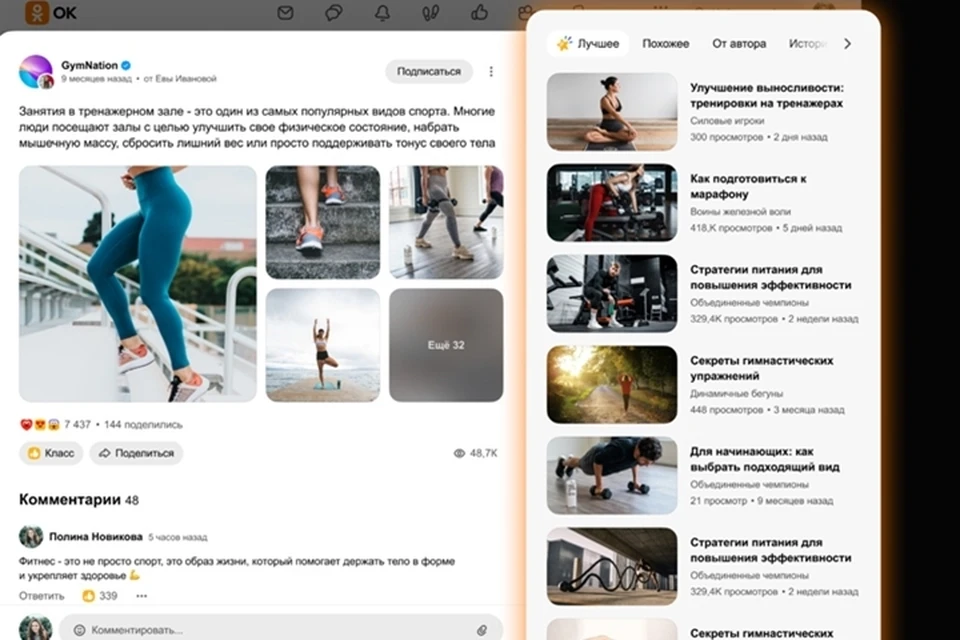This screenshot has height=640, width=960.
Task: Open the thumbs-up events icon in top bar
Action: 479,12
